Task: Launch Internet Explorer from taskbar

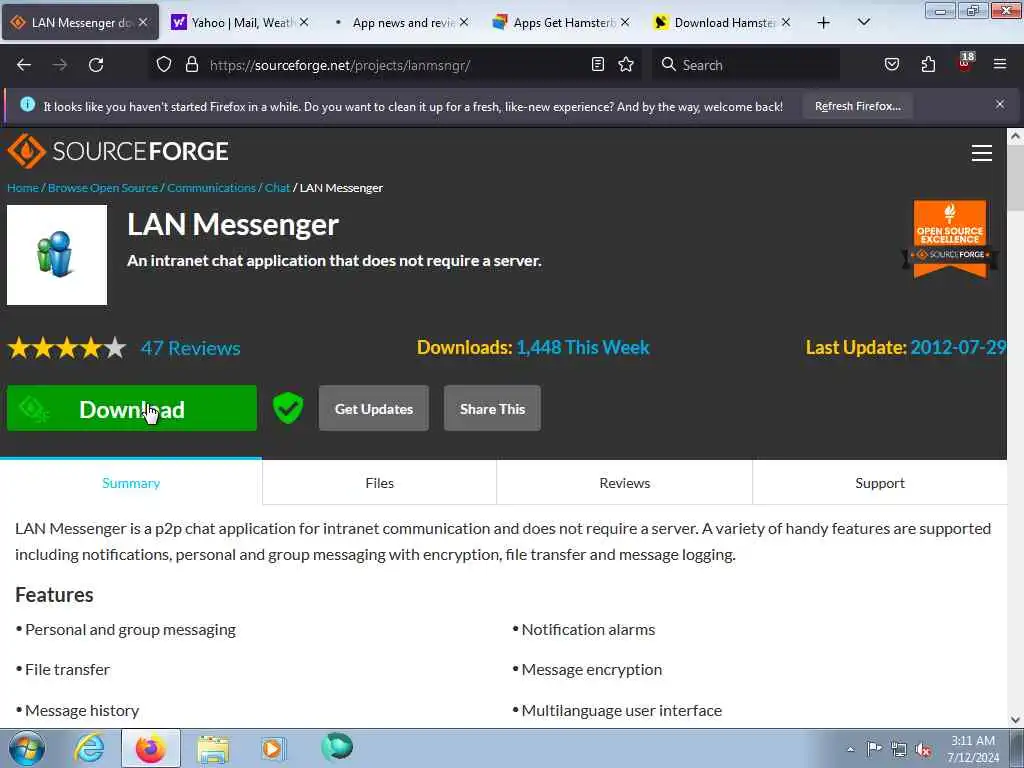Action: [x=89, y=748]
